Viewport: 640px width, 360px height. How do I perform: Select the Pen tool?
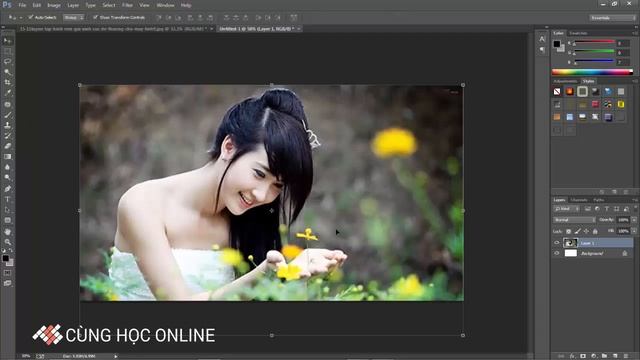(x=7, y=189)
